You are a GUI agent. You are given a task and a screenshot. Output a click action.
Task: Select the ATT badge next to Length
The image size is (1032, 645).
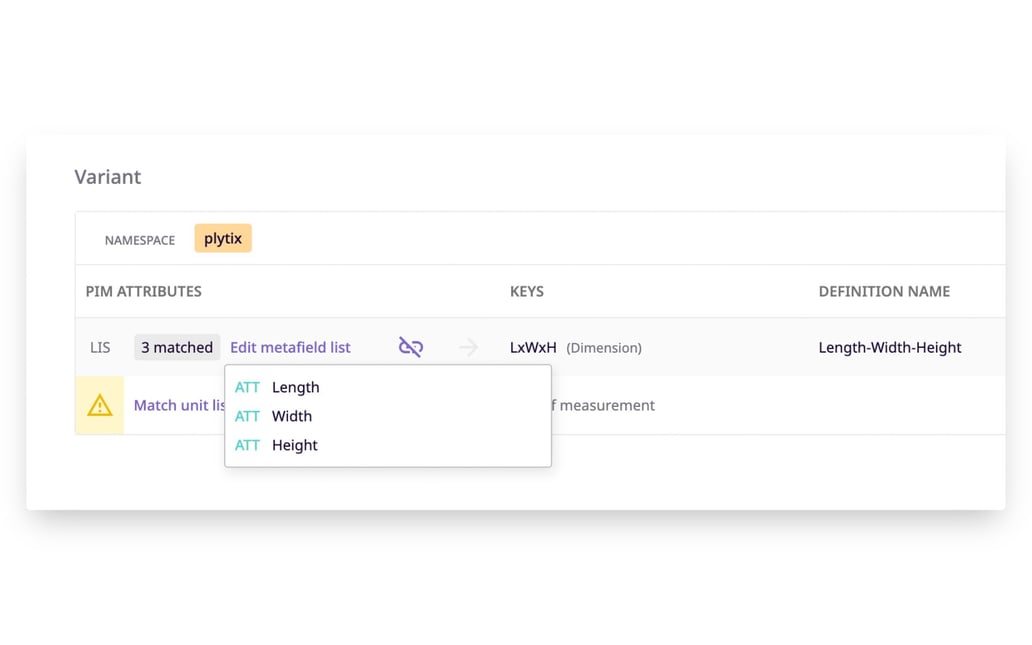tap(247, 387)
